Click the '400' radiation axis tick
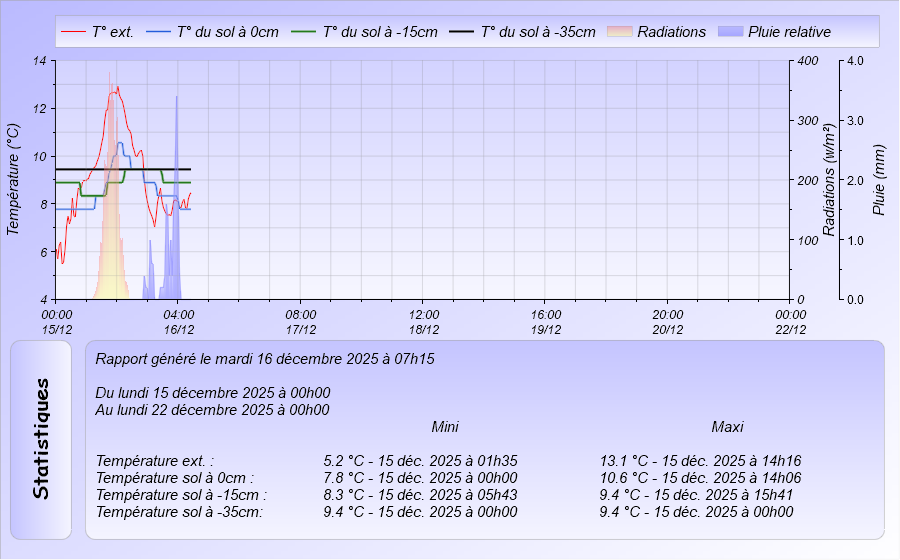 pos(808,61)
